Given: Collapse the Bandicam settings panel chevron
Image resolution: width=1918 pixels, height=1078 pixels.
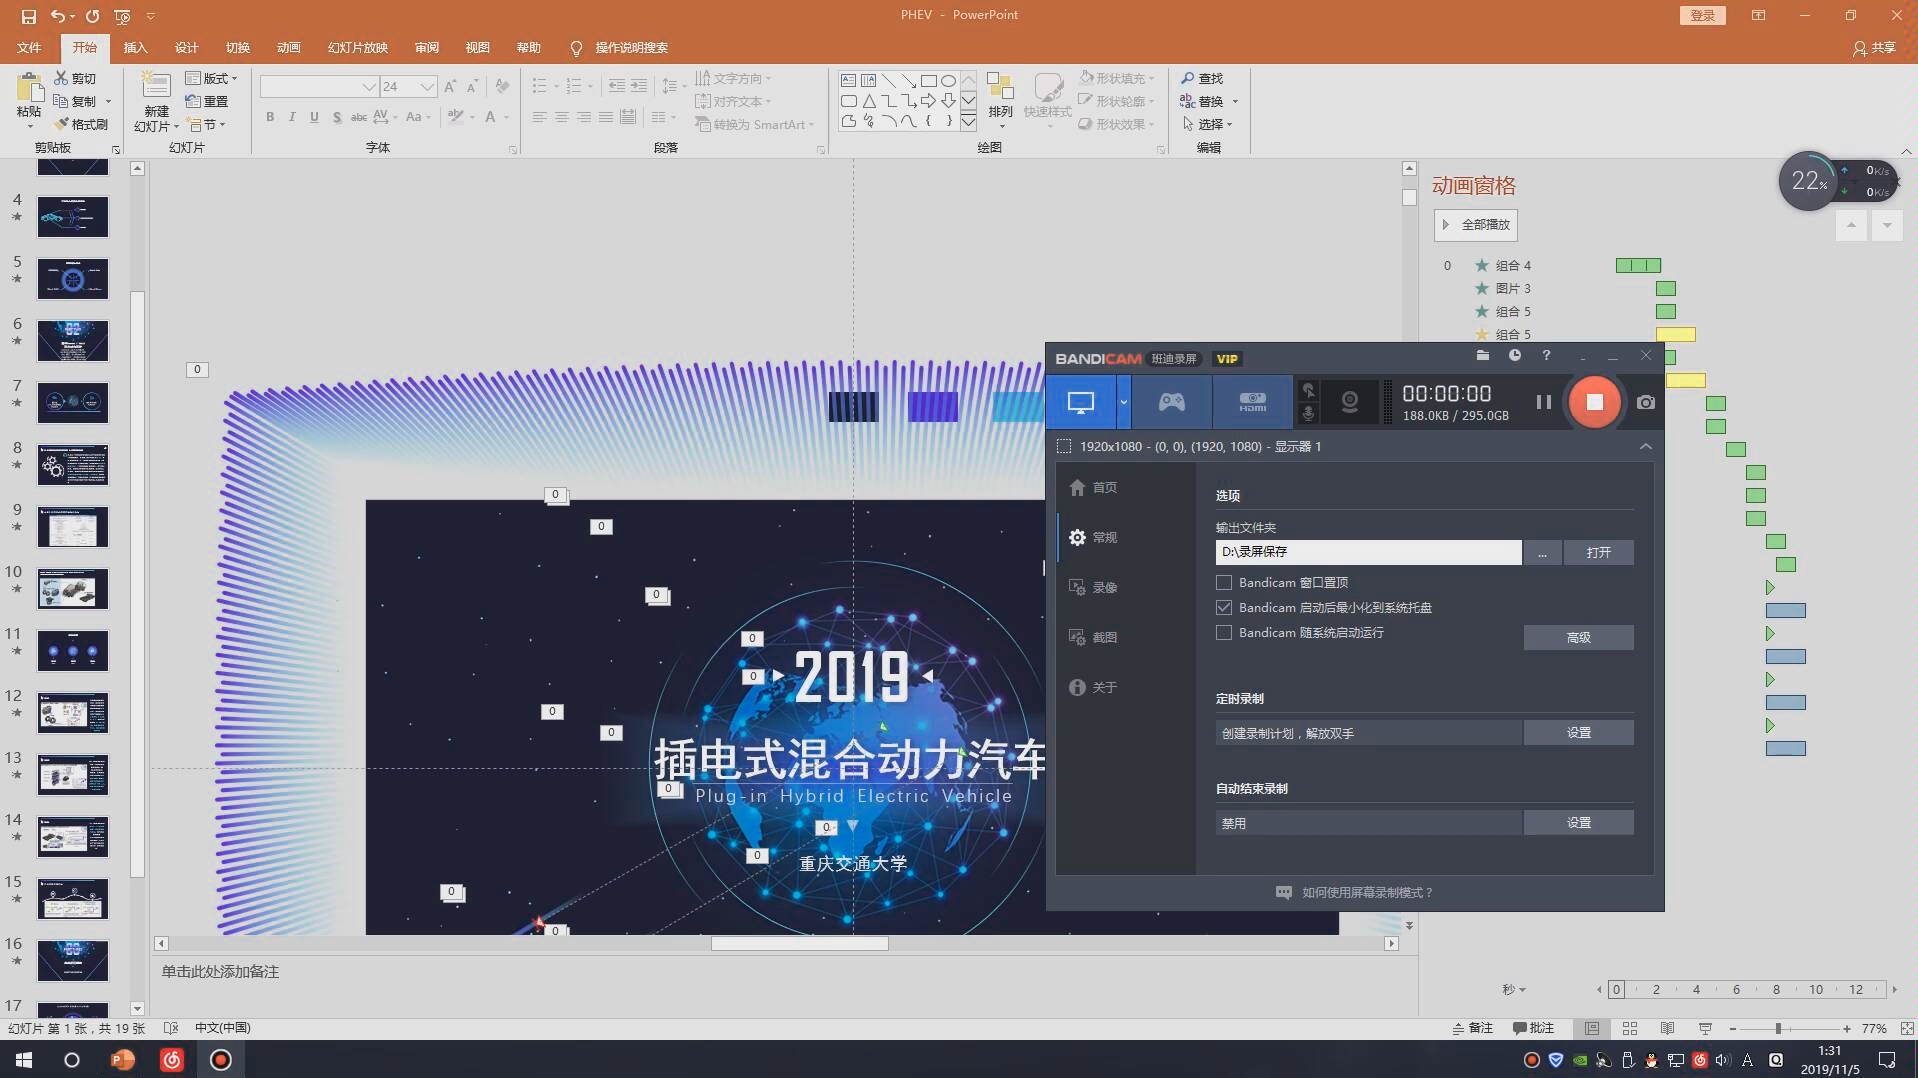Looking at the screenshot, I should click(1646, 447).
